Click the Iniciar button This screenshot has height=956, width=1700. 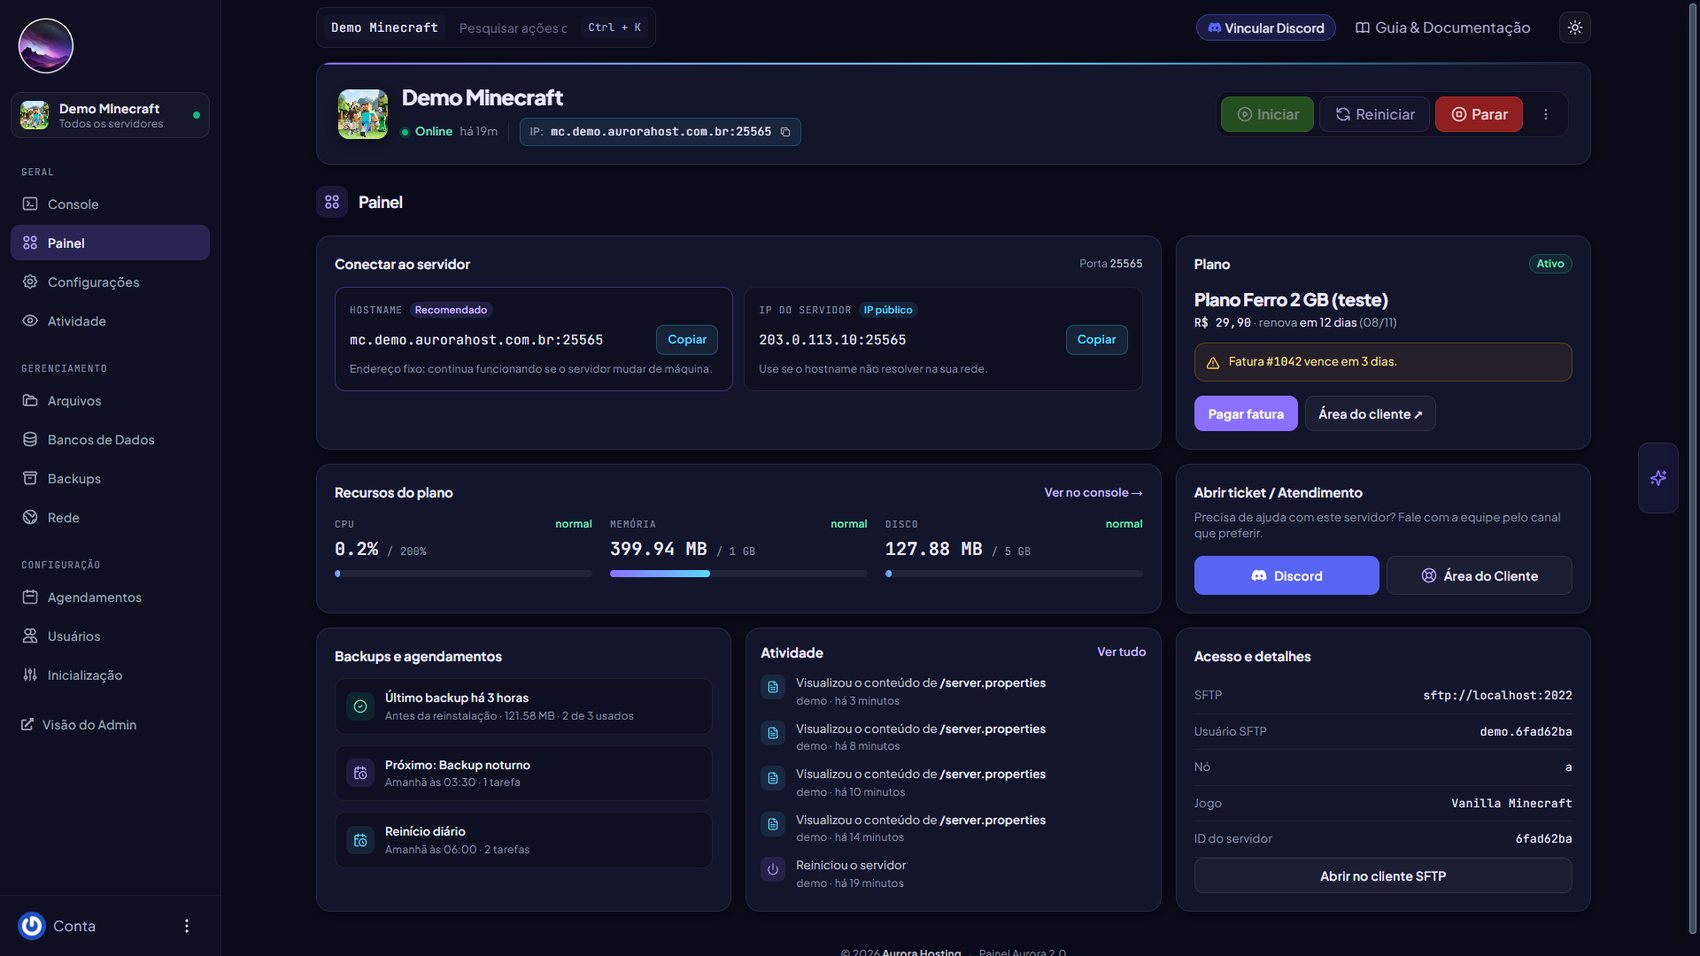[1267, 114]
